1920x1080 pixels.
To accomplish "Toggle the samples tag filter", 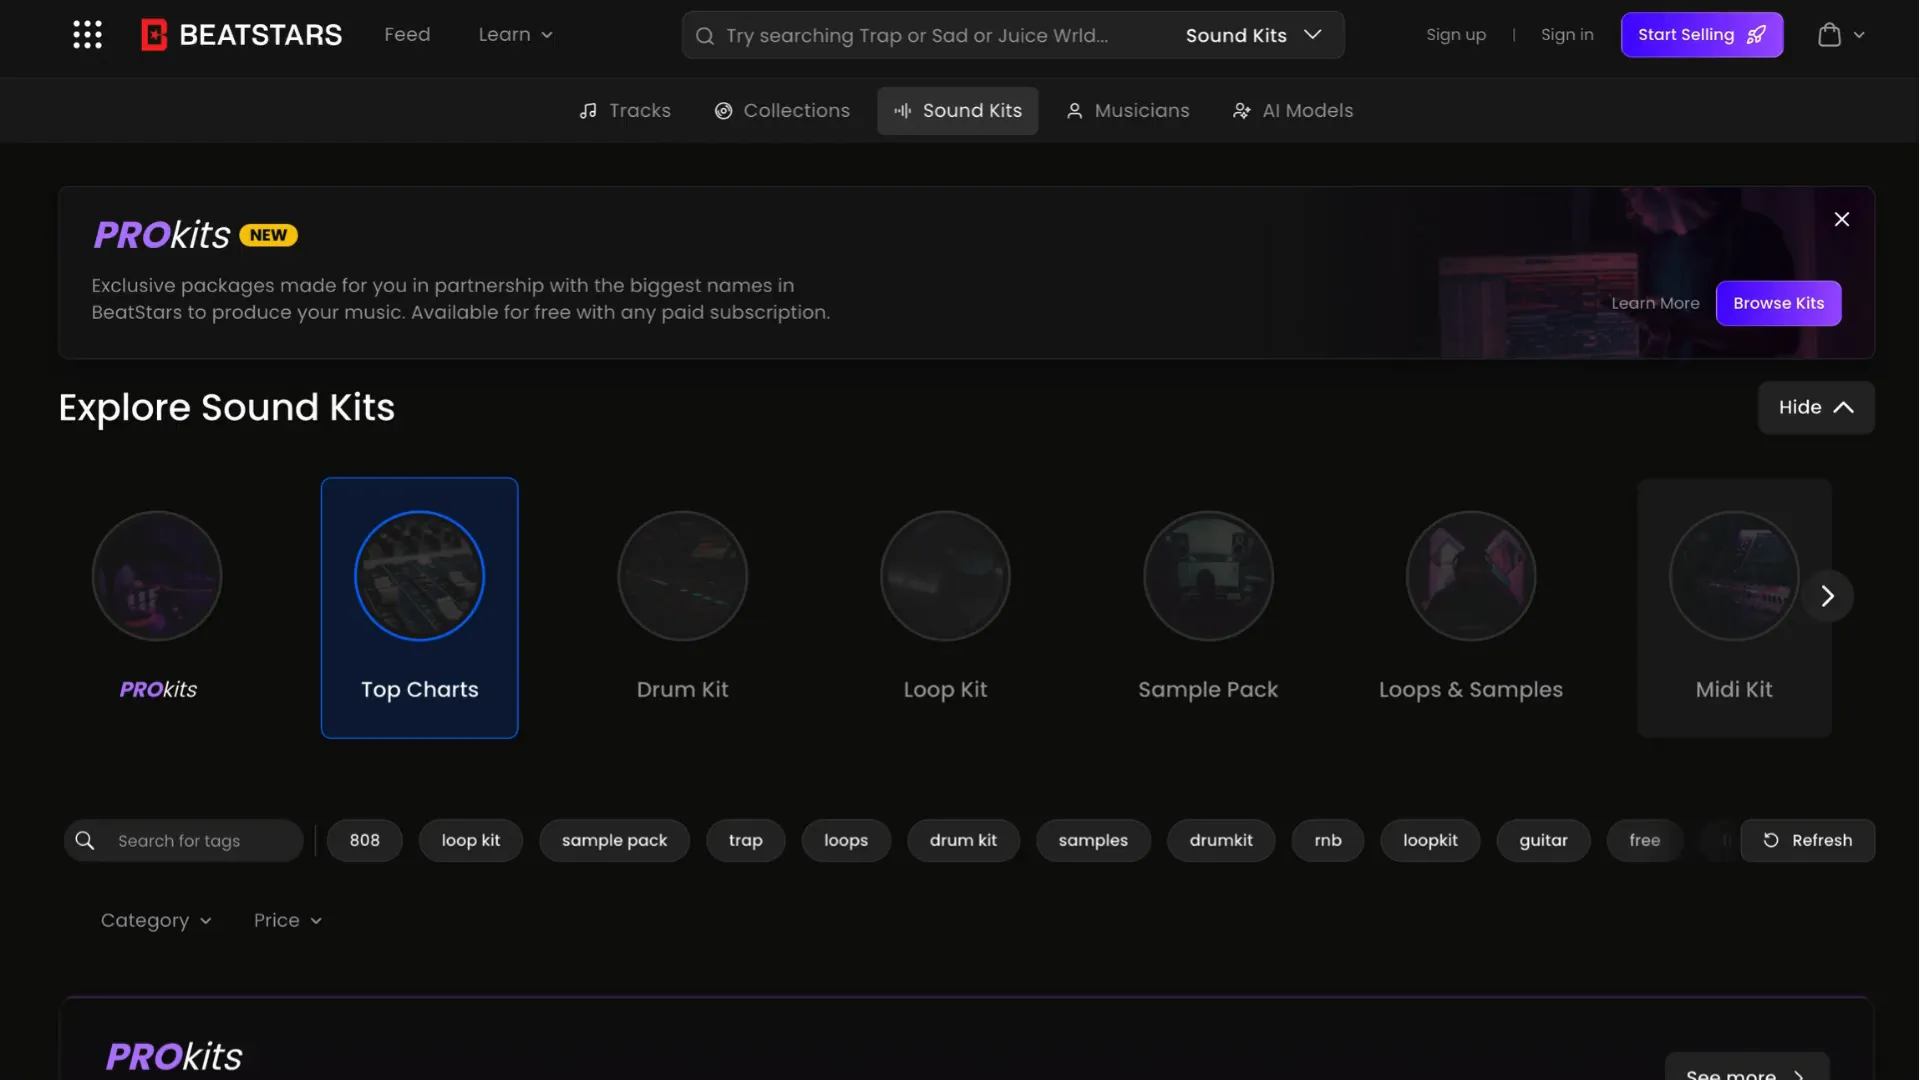I will coord(1094,841).
